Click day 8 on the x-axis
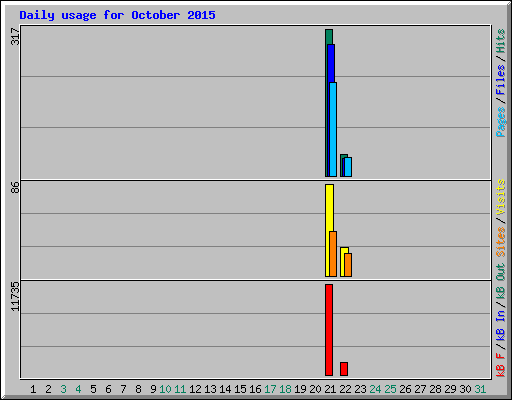The width and height of the screenshot is (512, 400). point(138,389)
